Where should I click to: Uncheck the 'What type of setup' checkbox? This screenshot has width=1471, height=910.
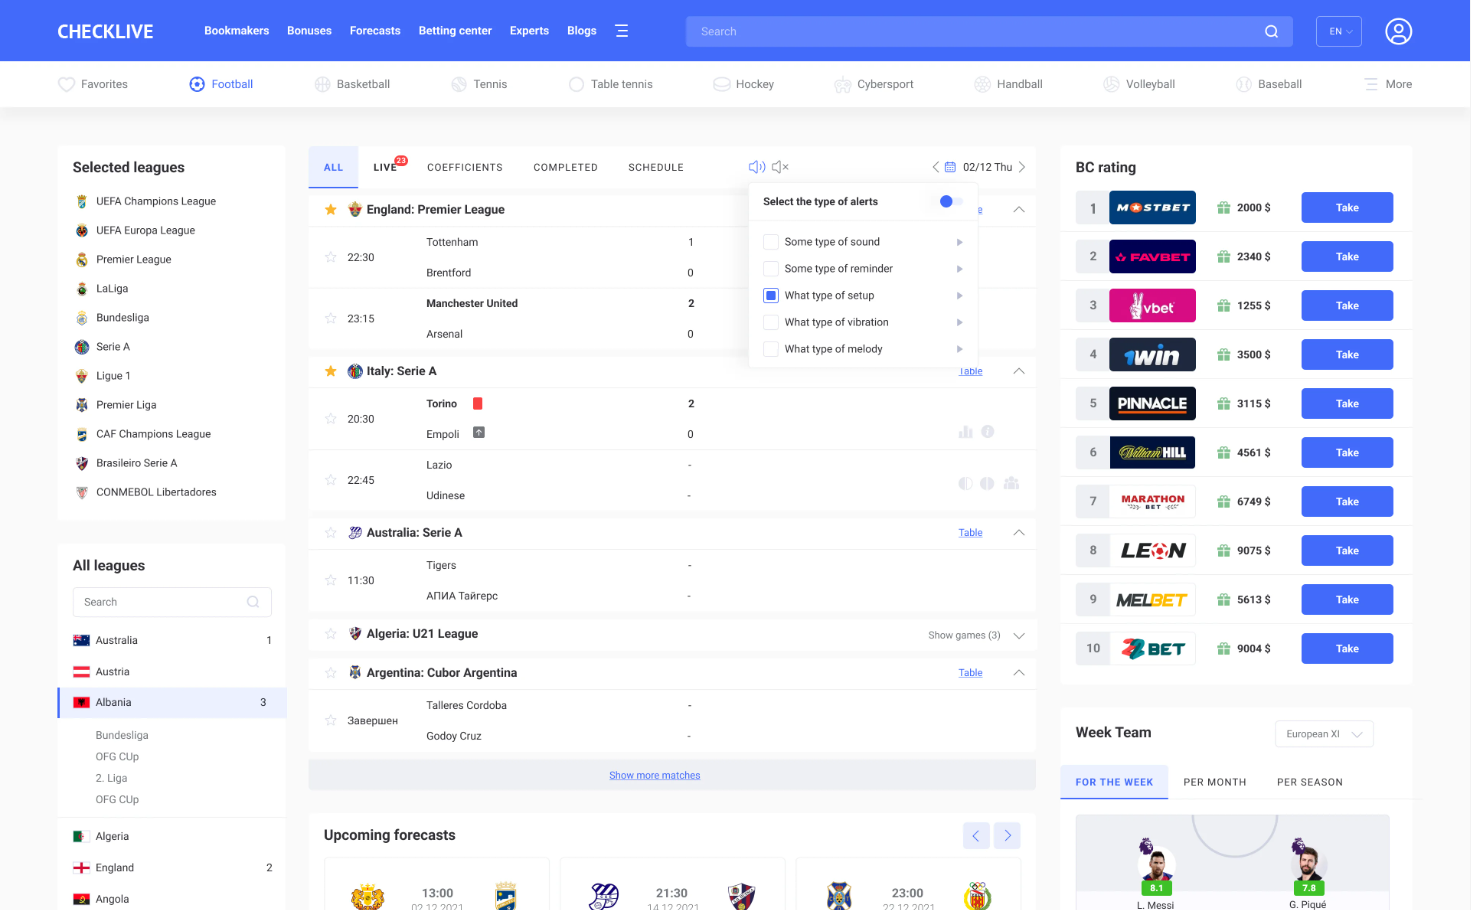pos(771,296)
